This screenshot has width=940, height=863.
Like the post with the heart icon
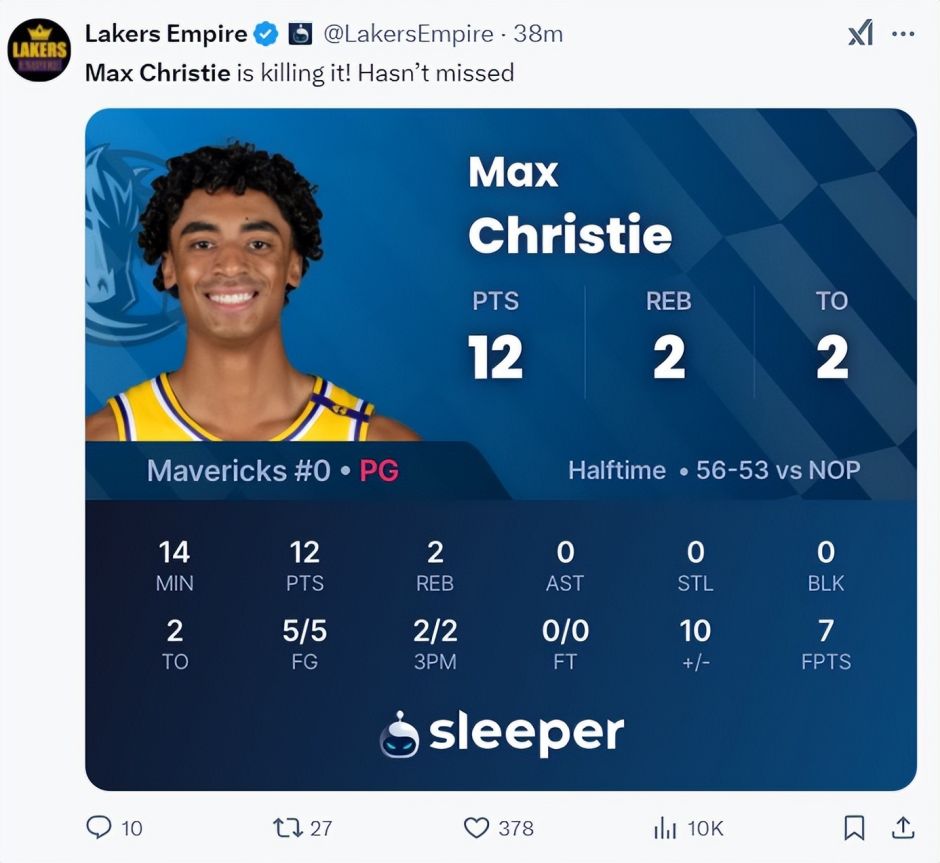point(476,827)
